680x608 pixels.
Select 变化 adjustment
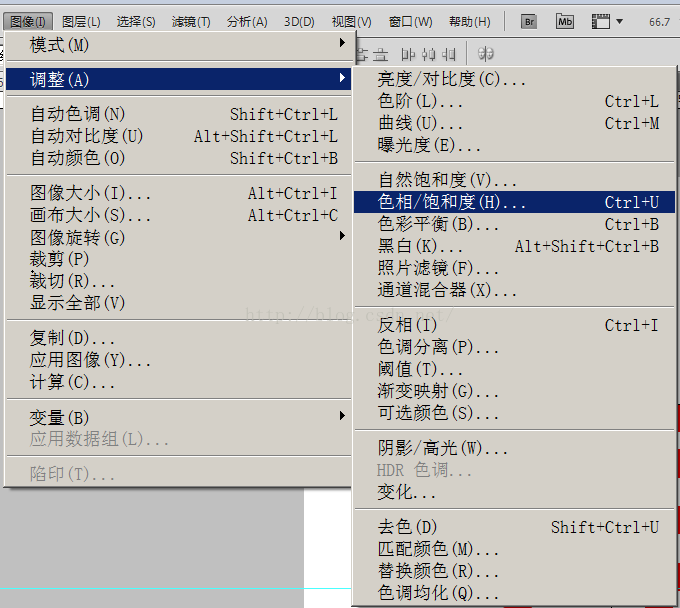tap(514, 492)
